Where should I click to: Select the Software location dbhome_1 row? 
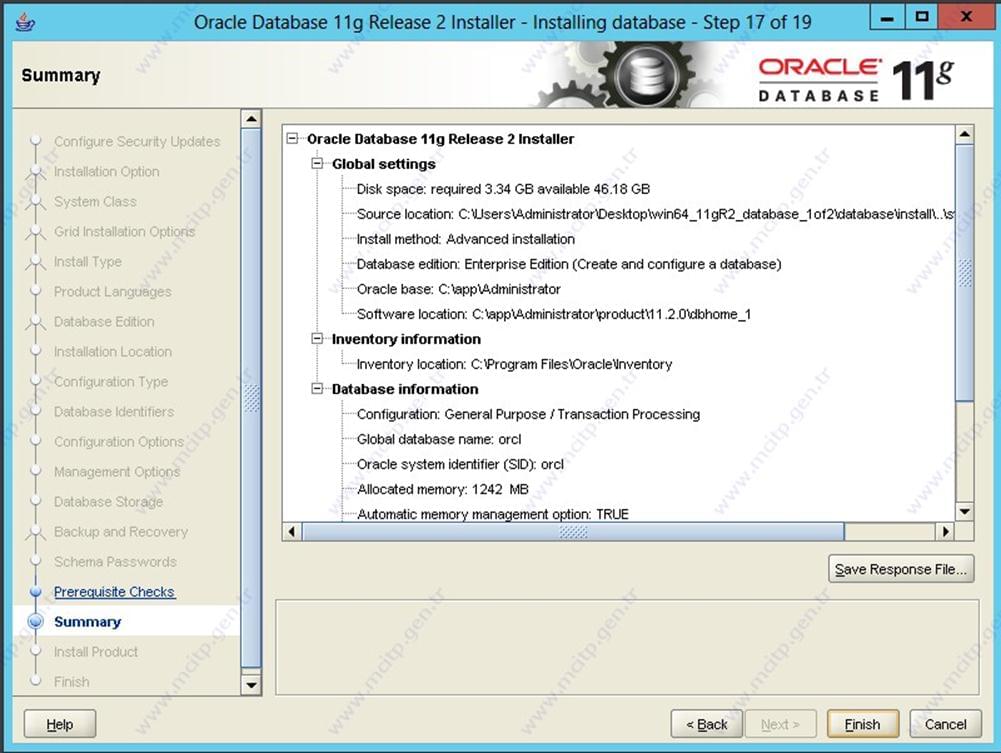(x=553, y=314)
